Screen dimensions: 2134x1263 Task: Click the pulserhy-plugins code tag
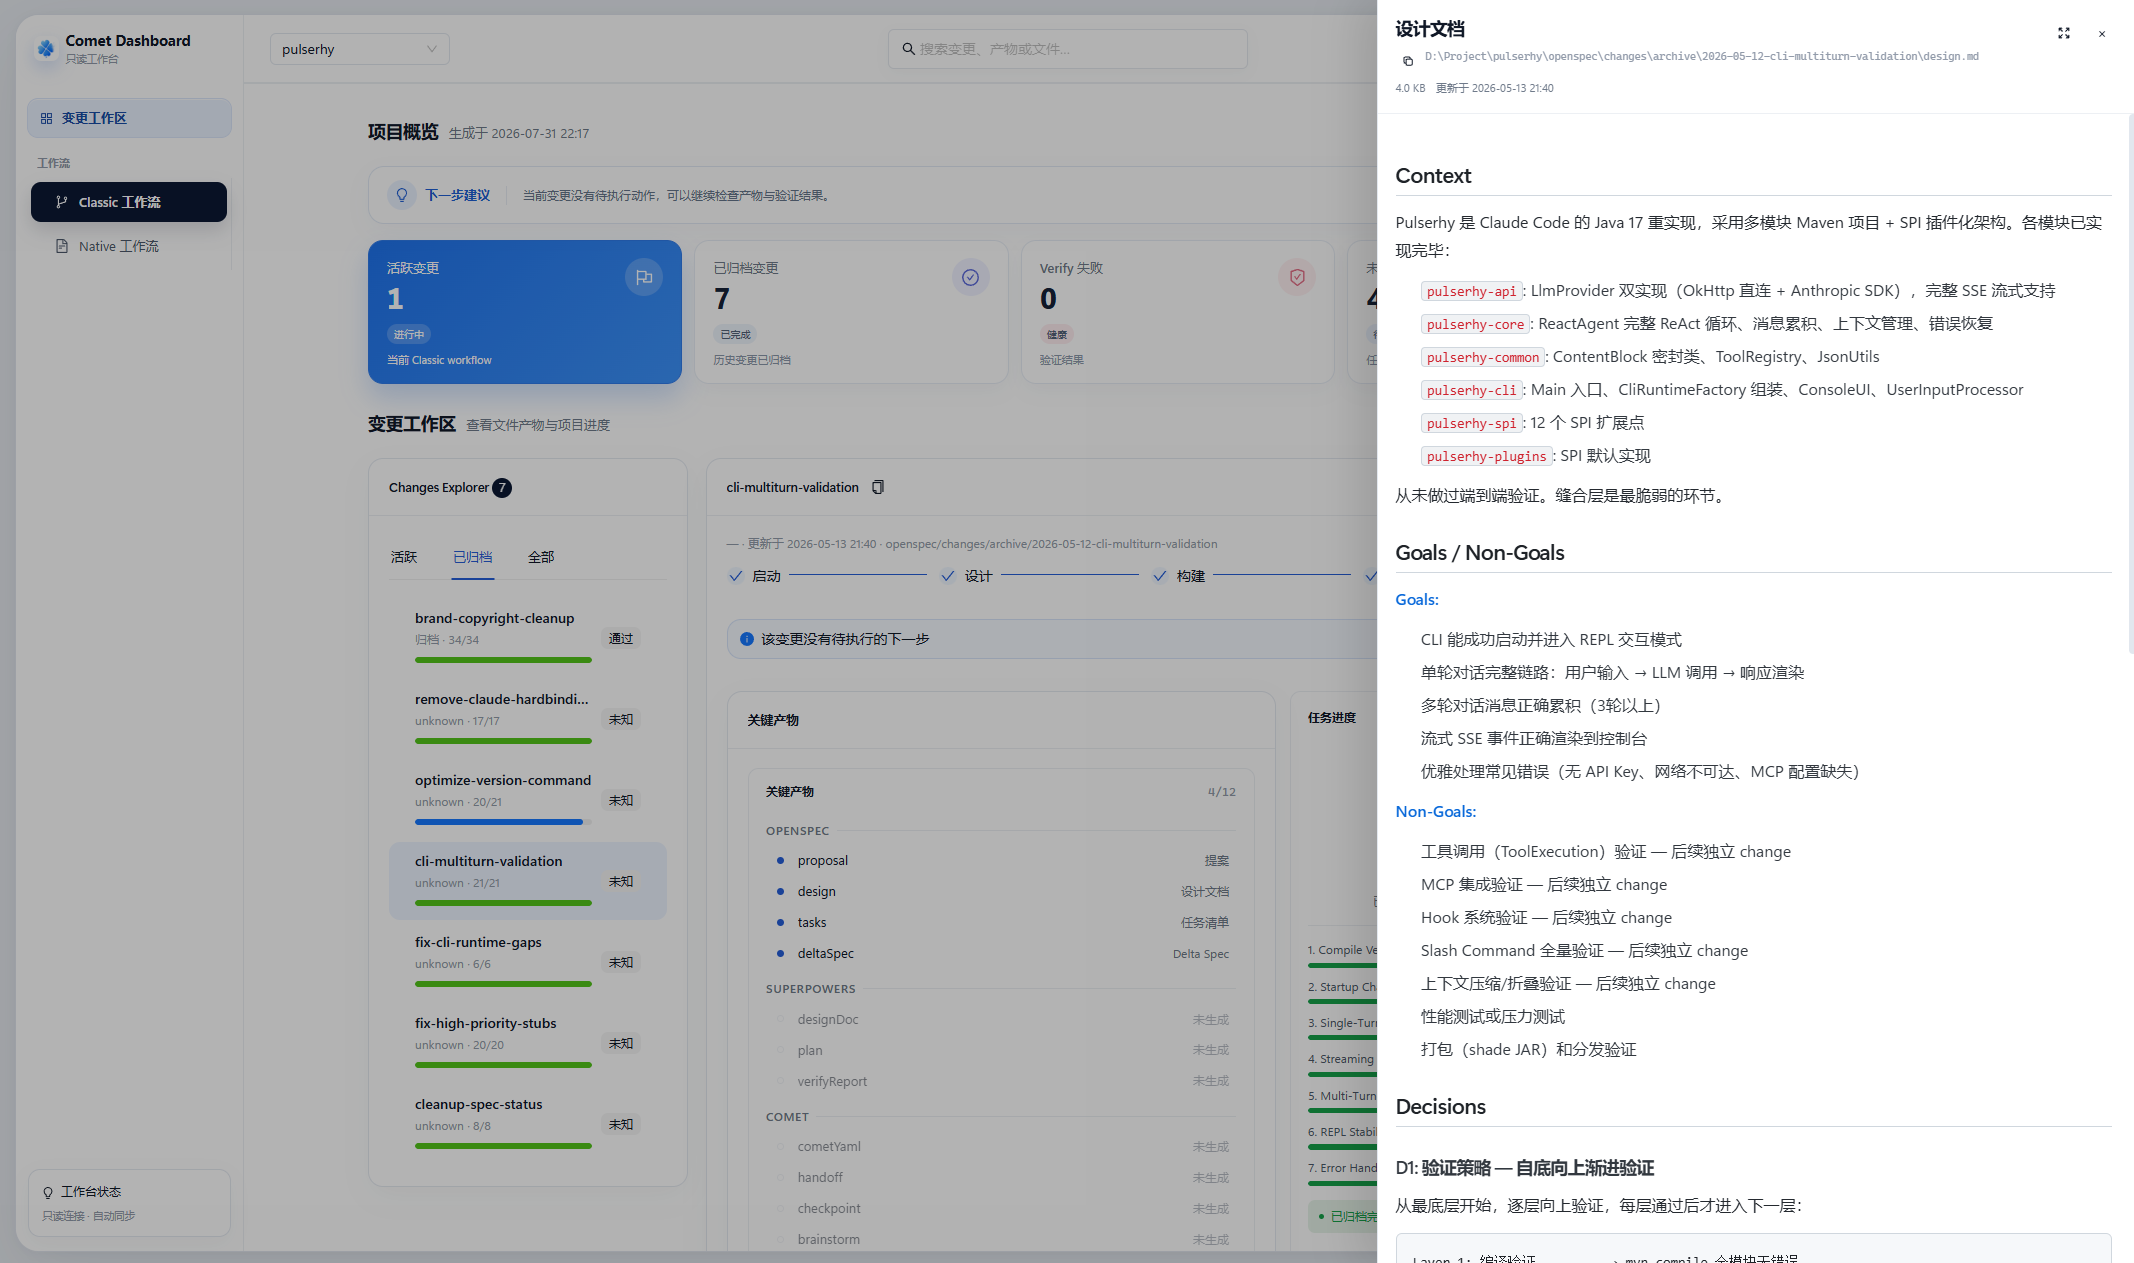coord(1486,456)
